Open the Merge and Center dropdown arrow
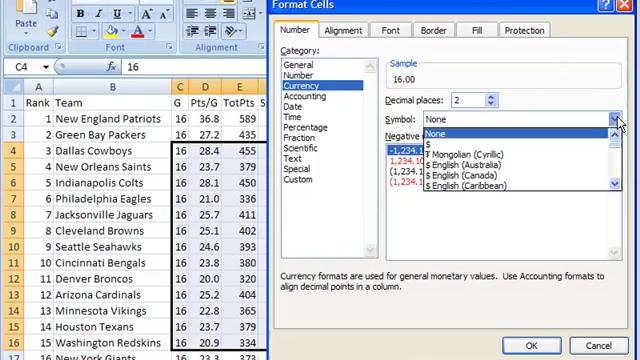The height and width of the screenshot is (360, 640). pos(260,14)
